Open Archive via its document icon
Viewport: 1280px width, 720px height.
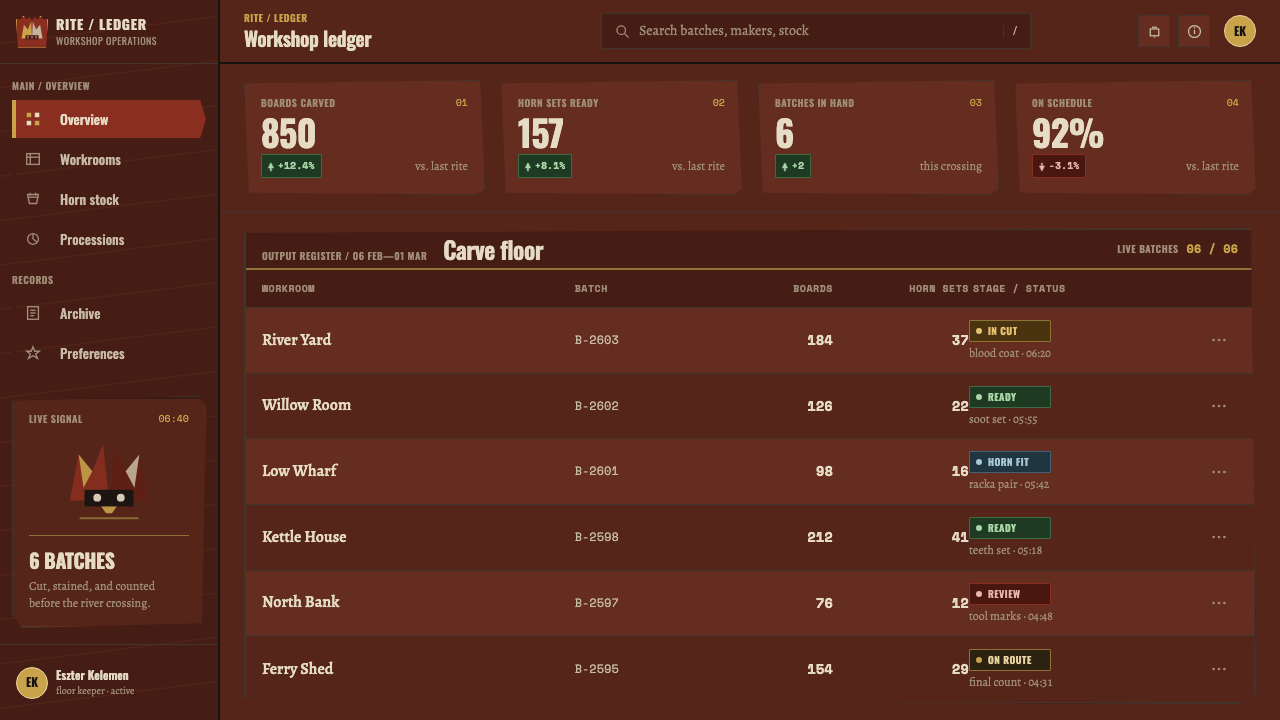[33, 313]
